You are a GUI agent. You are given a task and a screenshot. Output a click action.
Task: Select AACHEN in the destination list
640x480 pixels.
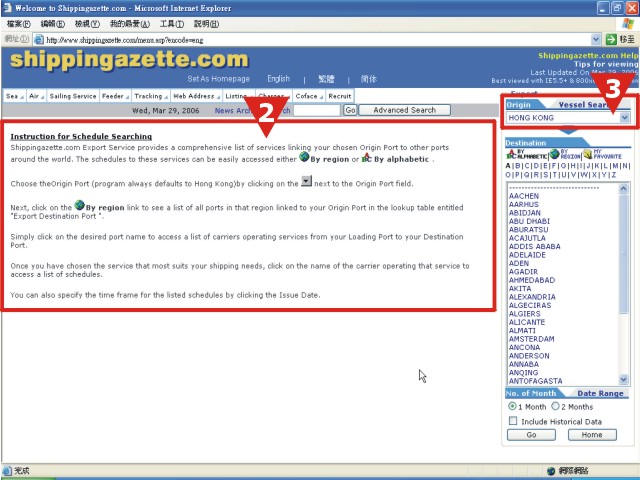pyautogui.click(x=524, y=196)
